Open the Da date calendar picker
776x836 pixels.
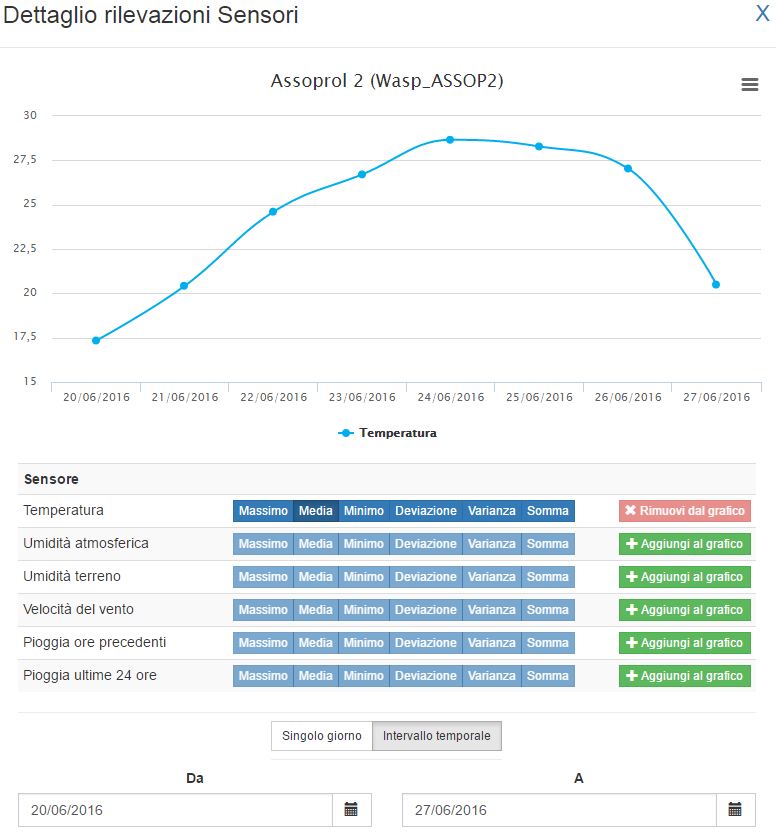click(x=351, y=809)
